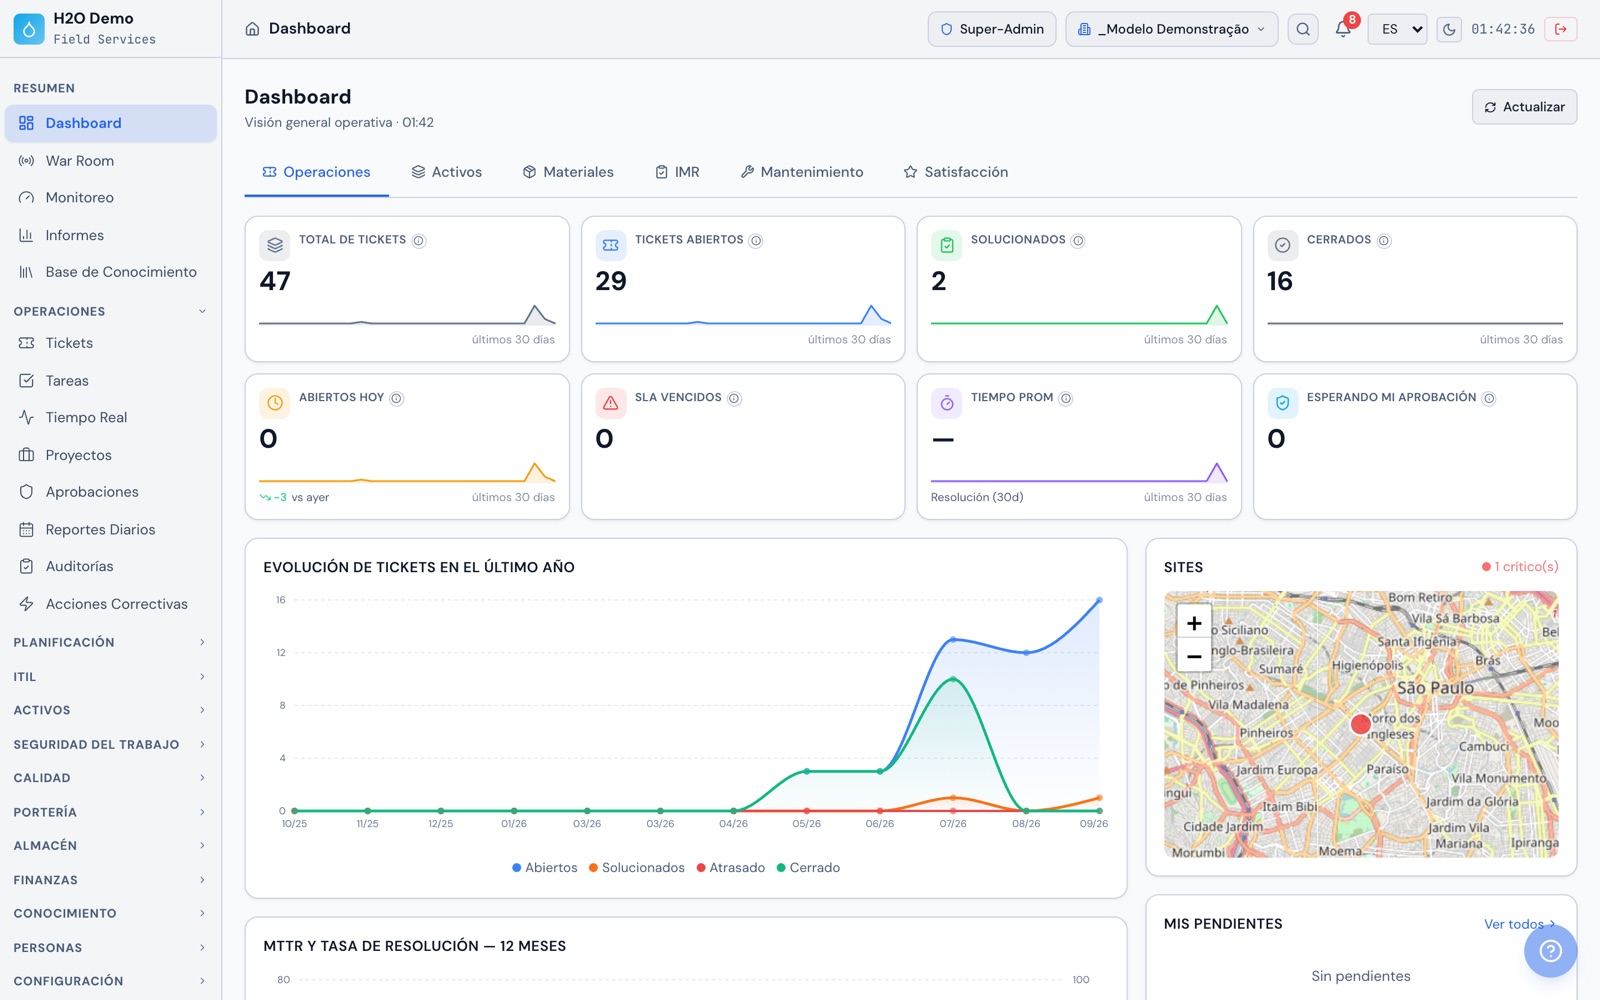Expand the Portería section

click(x=111, y=812)
